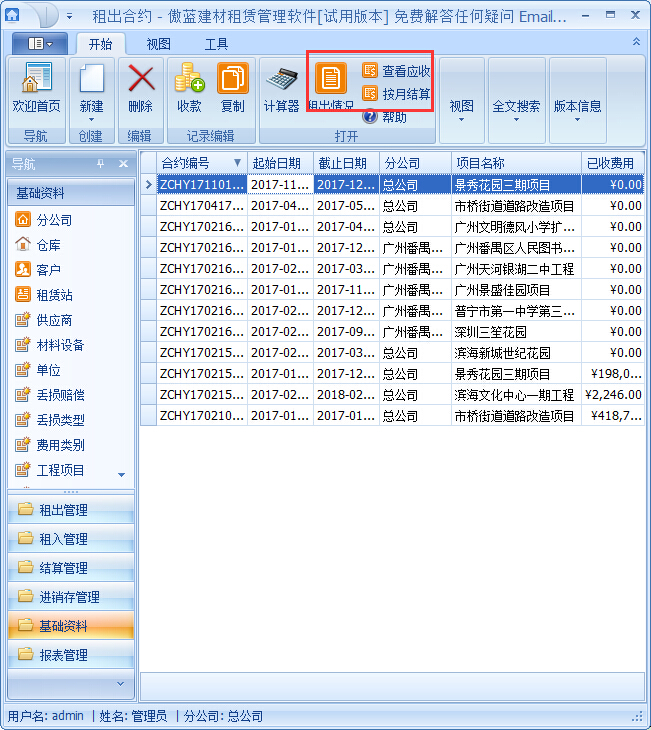Pin the 导航 panel using pushpin
The image size is (651, 730).
pyautogui.click(x=100, y=164)
